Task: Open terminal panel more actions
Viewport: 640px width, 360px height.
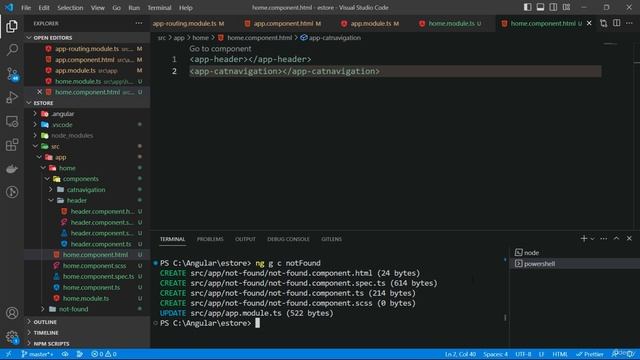Action: pyautogui.click(x=604, y=238)
